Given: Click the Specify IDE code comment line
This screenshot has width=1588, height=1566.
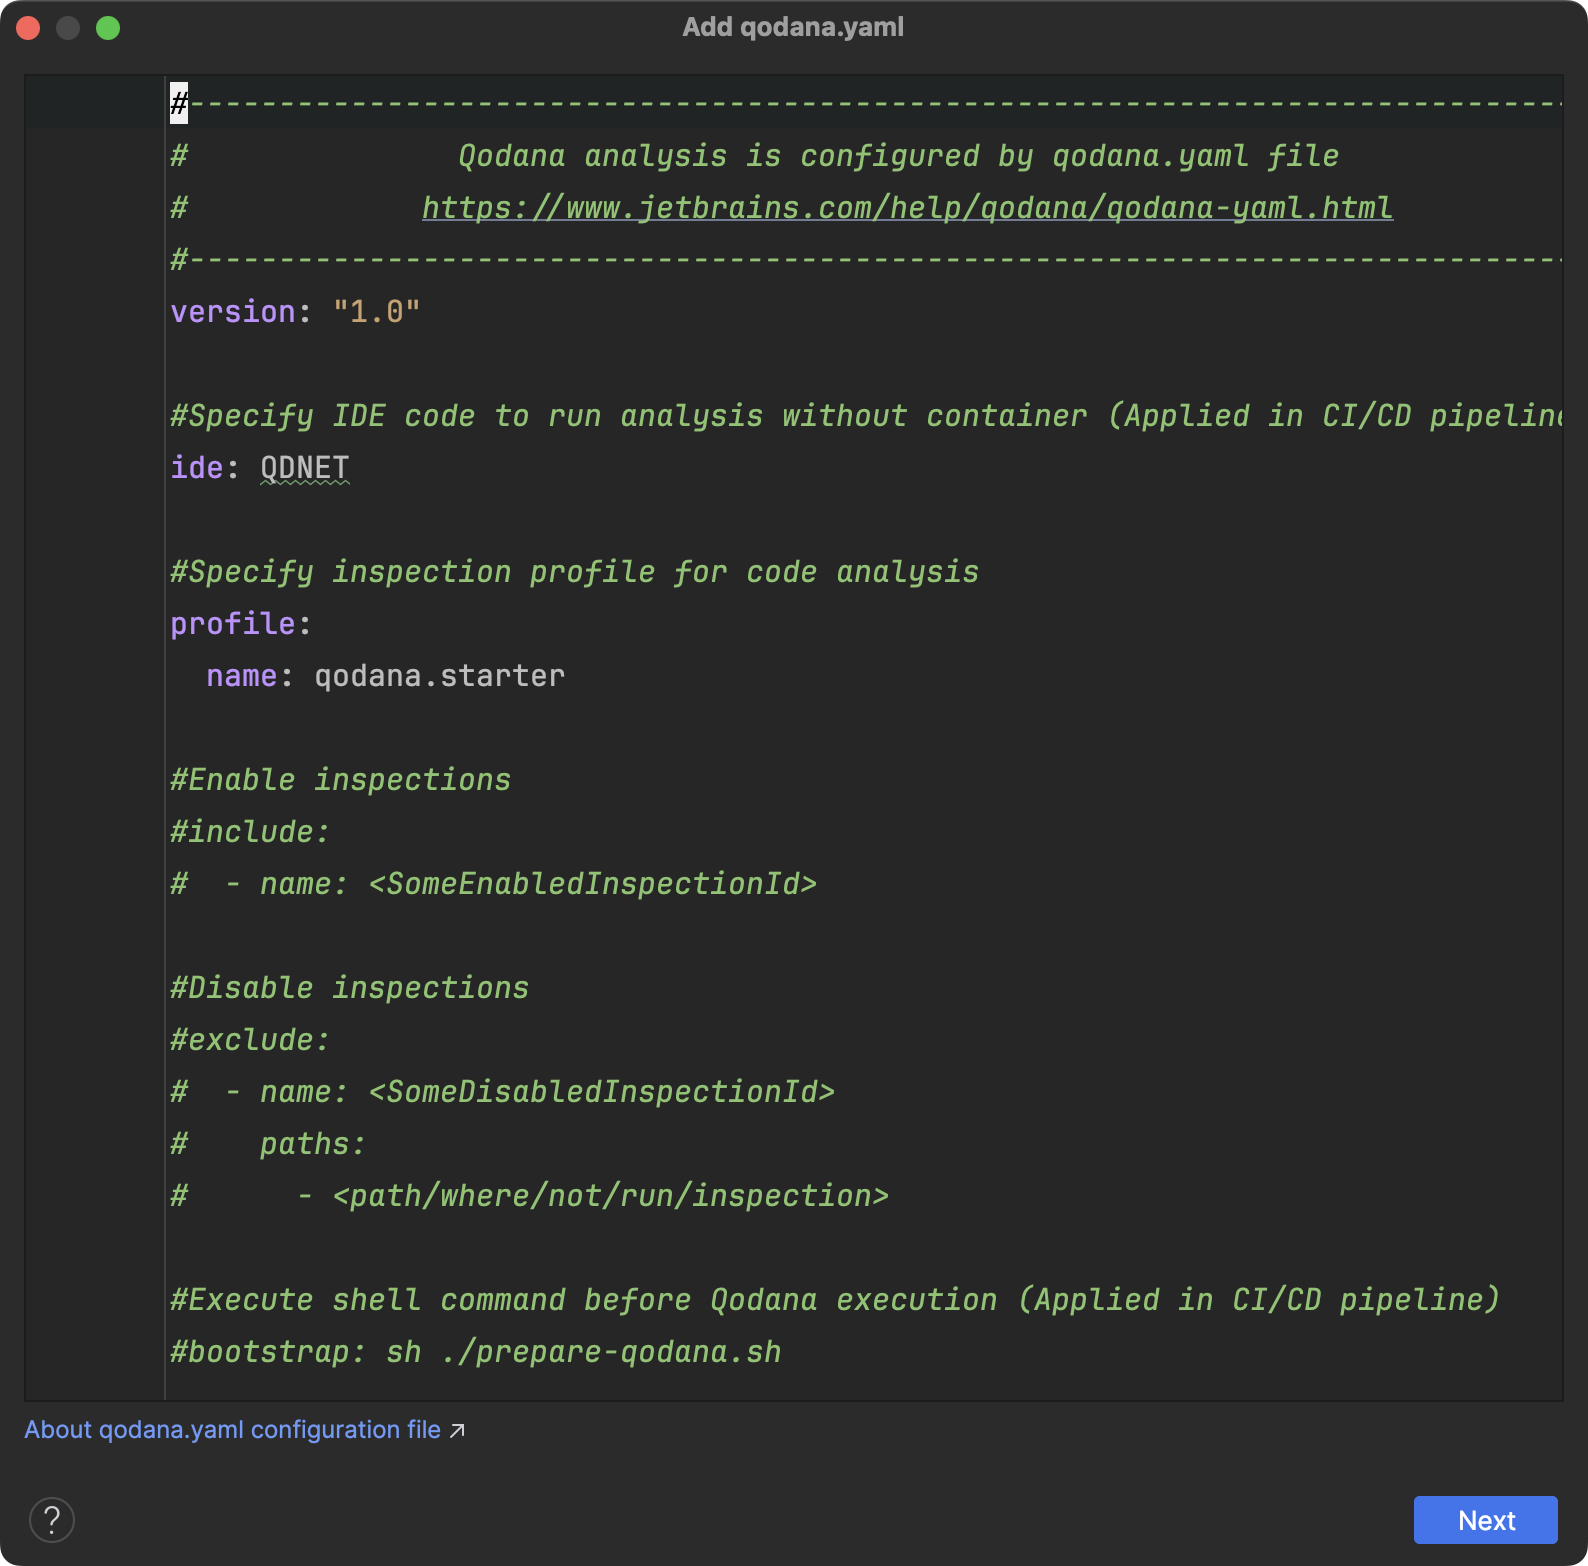Looking at the screenshot, I should point(866,416).
